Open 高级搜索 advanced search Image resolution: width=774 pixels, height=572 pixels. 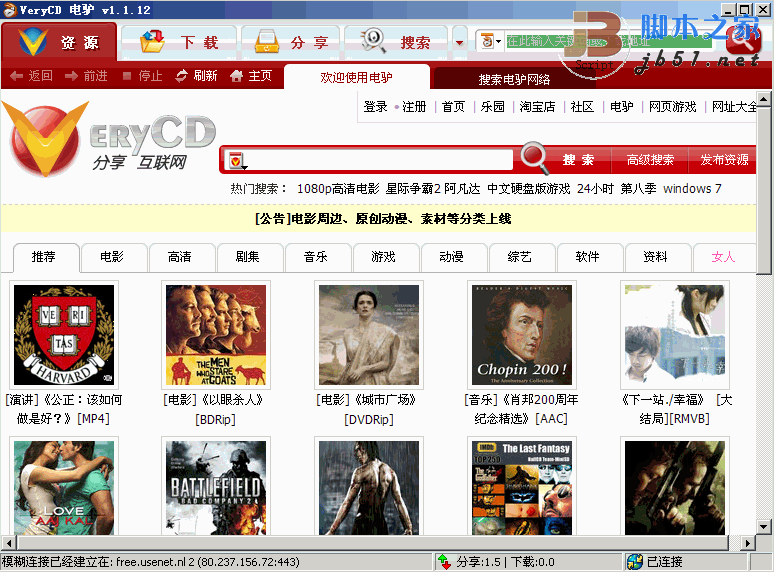coord(650,160)
